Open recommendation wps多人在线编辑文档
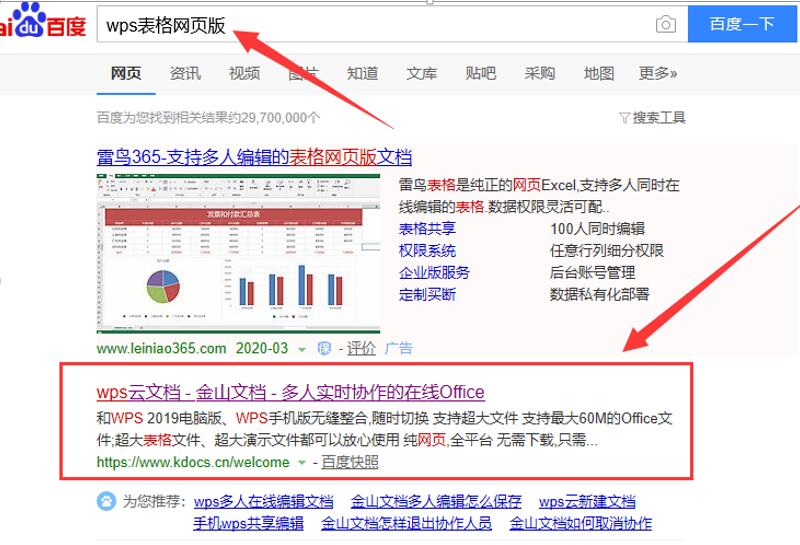The width and height of the screenshot is (800, 545). tap(263, 502)
